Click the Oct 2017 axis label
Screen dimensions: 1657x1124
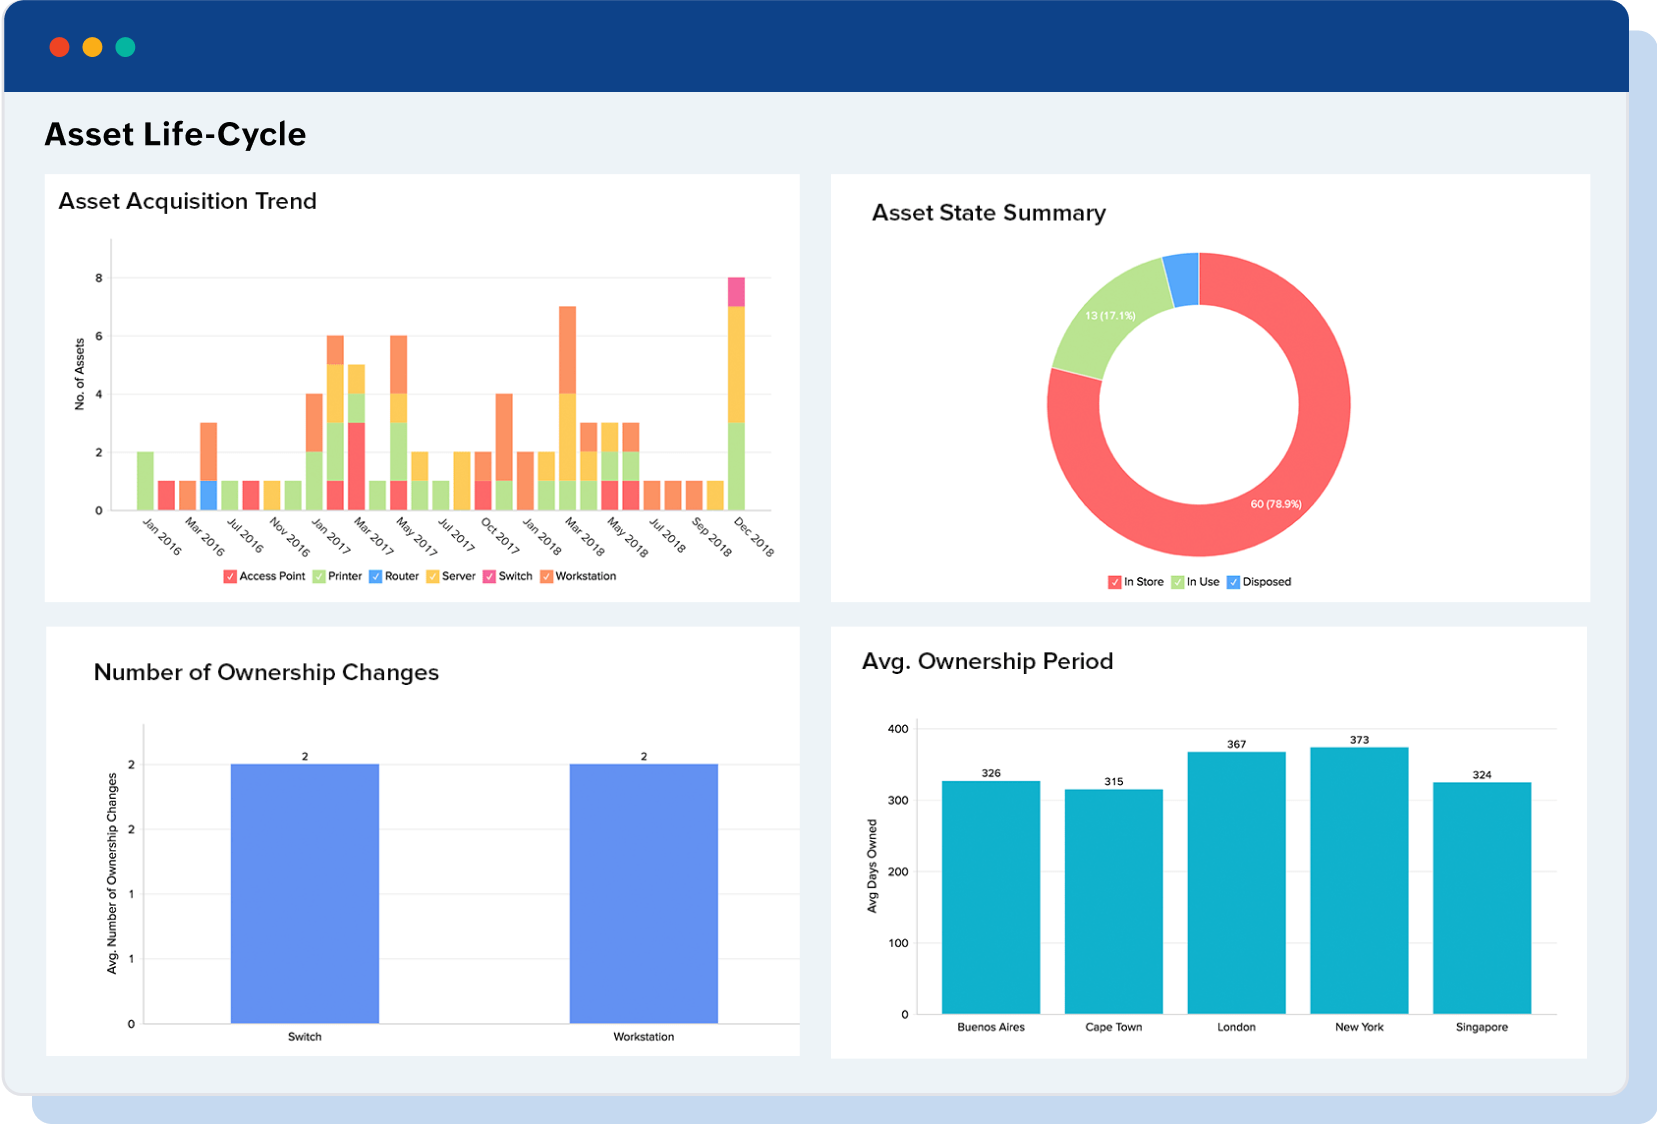coord(500,537)
